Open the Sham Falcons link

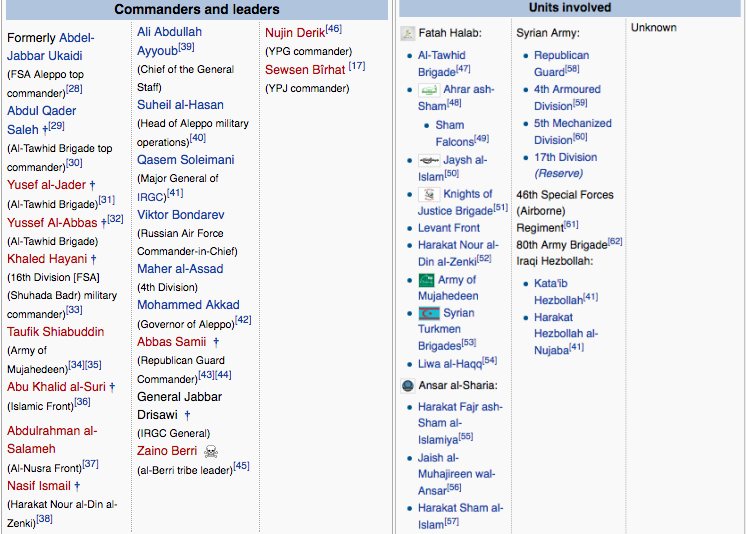(x=455, y=133)
